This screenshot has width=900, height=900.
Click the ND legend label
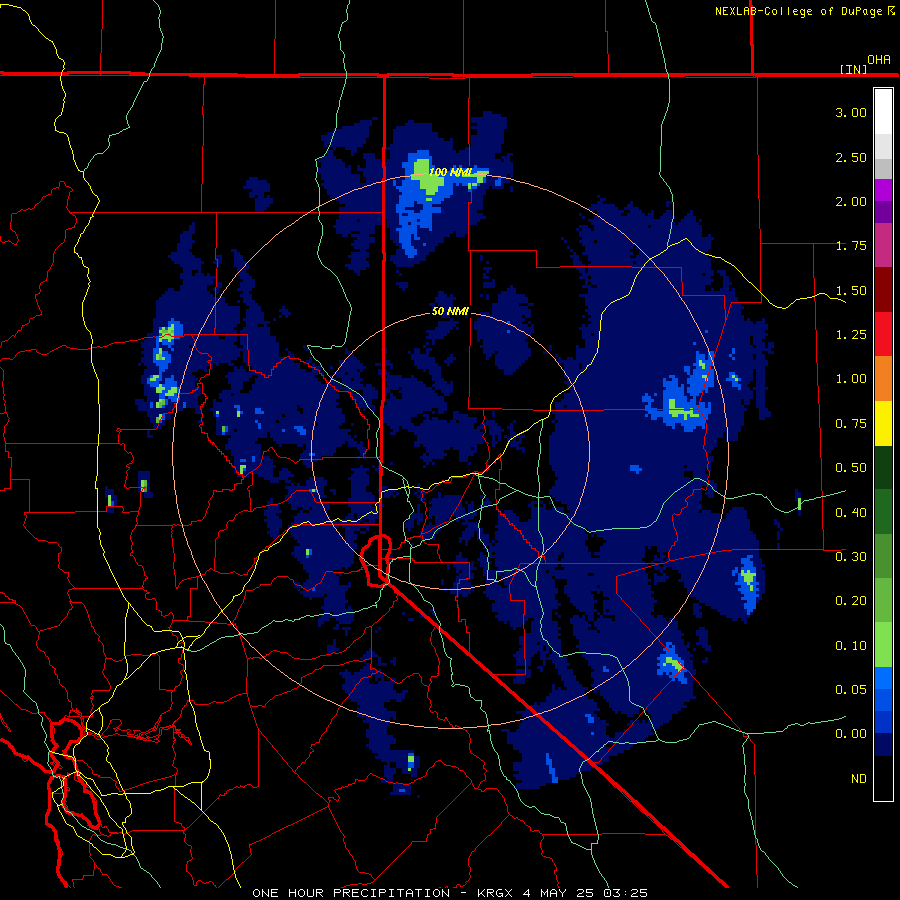[x=859, y=779]
